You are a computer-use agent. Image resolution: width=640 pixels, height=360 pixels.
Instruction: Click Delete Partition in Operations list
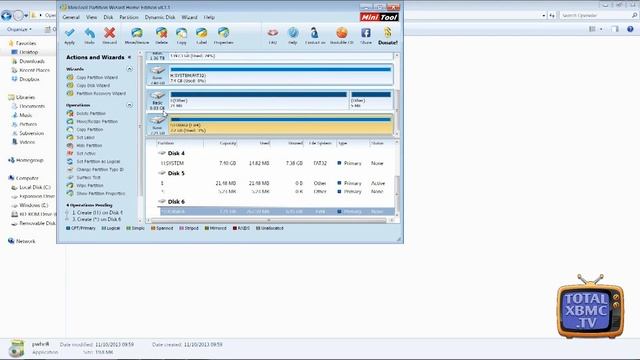pyautogui.click(x=91, y=113)
